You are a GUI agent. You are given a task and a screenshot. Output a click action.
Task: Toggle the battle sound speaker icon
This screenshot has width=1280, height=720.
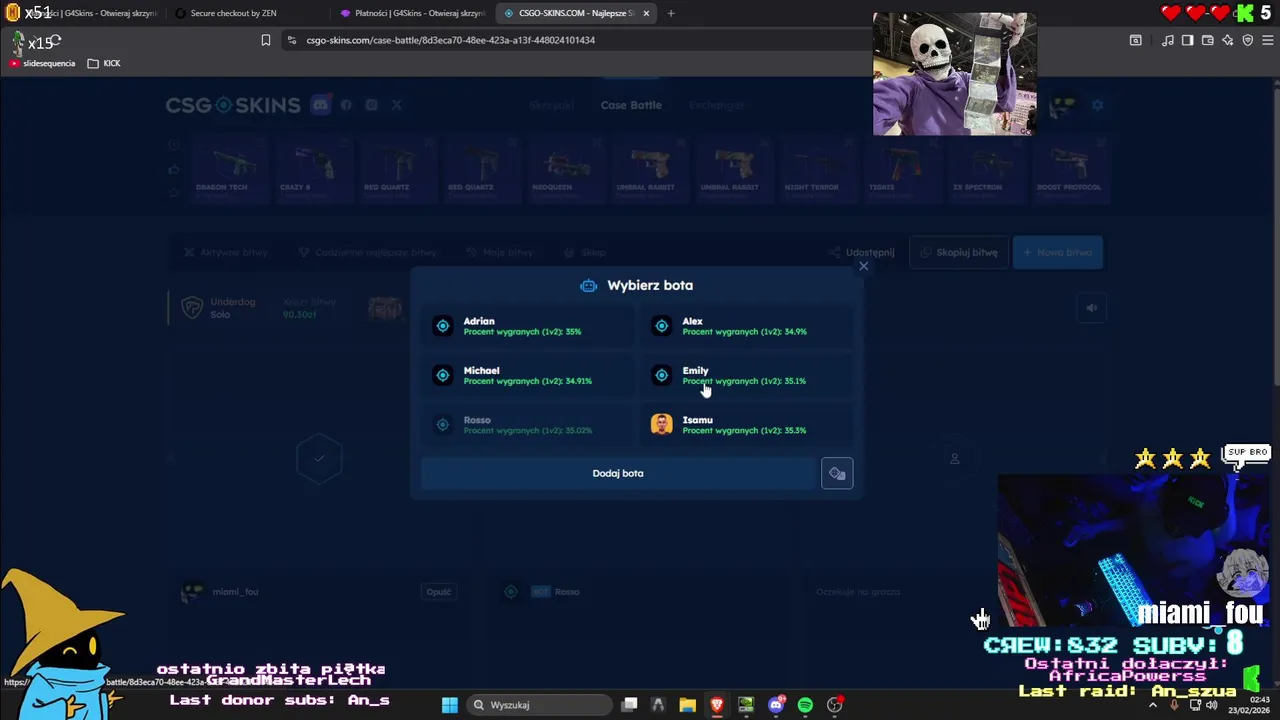pyautogui.click(x=1092, y=308)
